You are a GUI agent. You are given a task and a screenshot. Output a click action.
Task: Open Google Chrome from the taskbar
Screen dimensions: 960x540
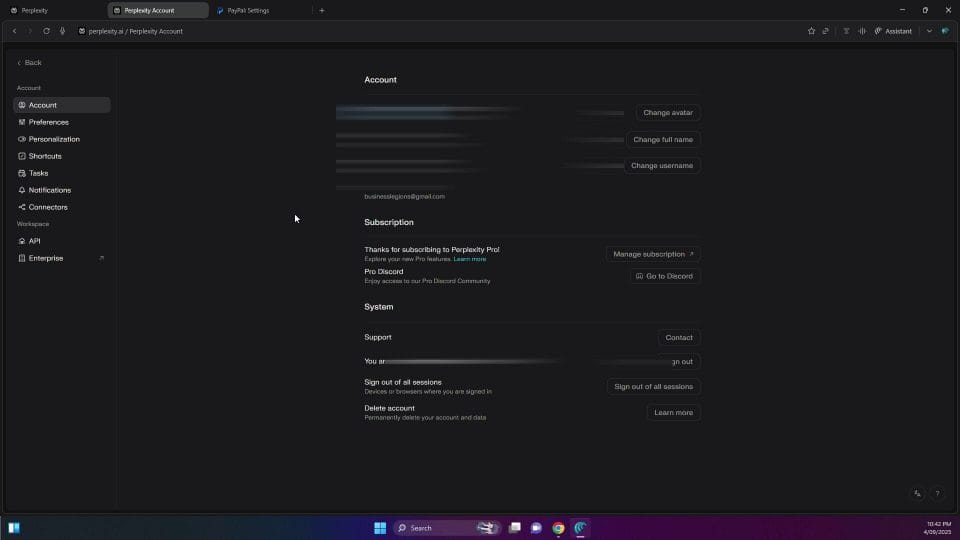coord(558,528)
